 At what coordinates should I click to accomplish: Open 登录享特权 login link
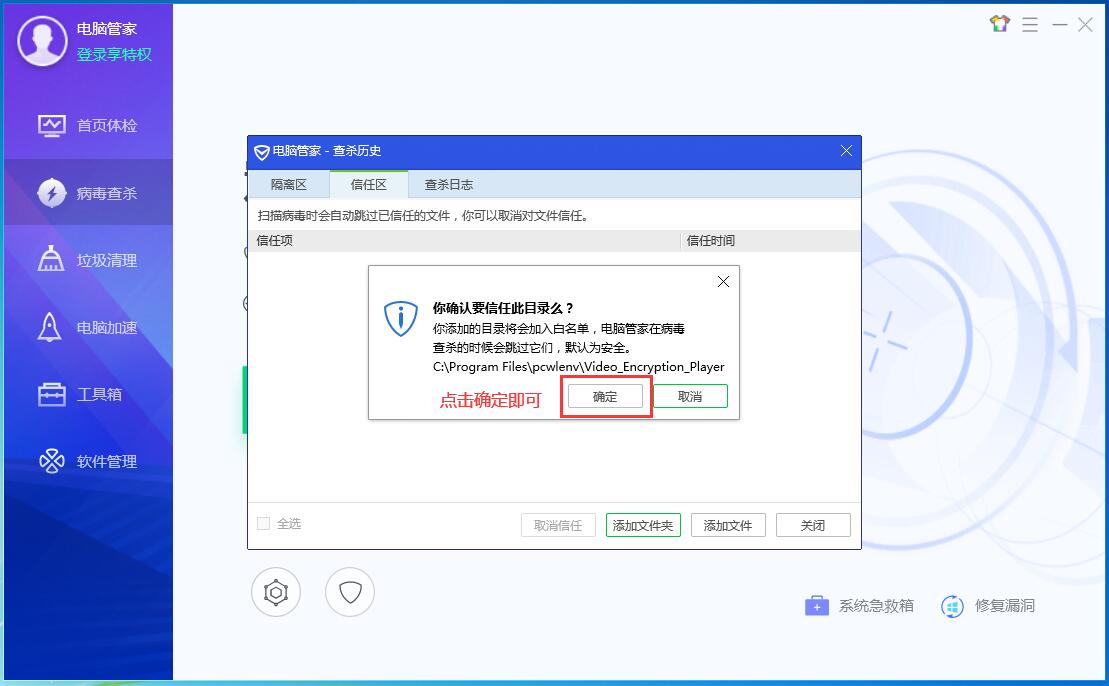[x=114, y=54]
